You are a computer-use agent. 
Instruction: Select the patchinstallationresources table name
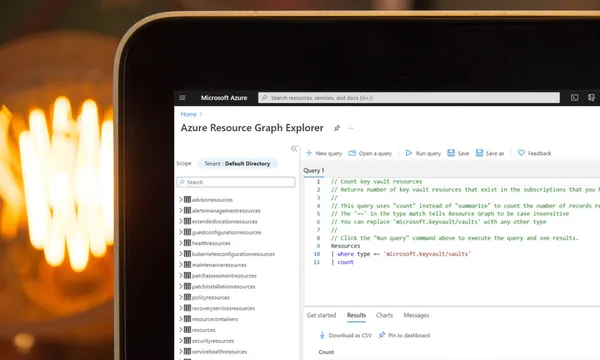223,287
